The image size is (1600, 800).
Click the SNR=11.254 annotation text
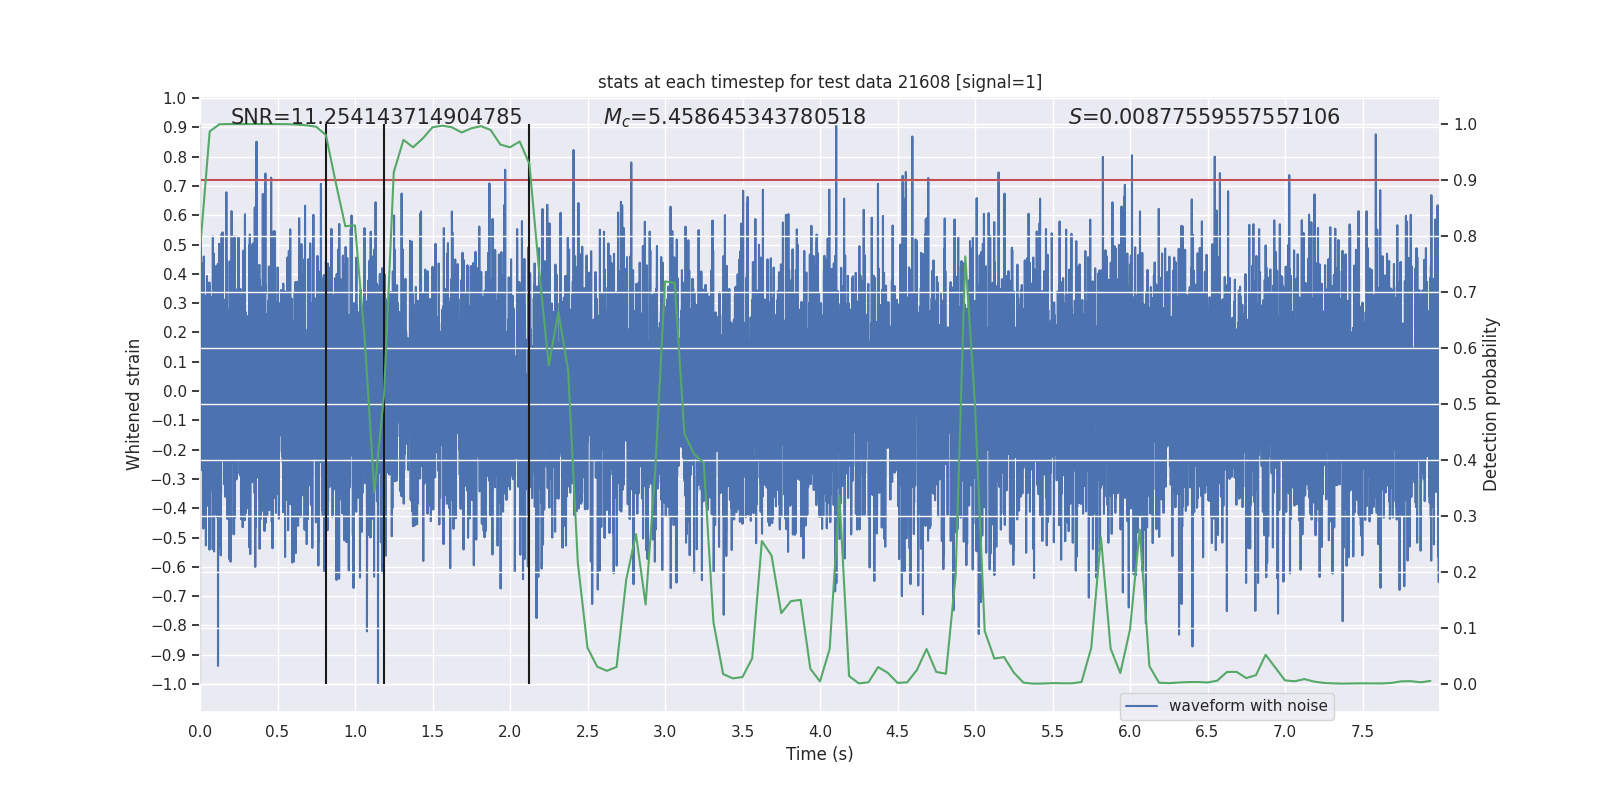click(376, 117)
